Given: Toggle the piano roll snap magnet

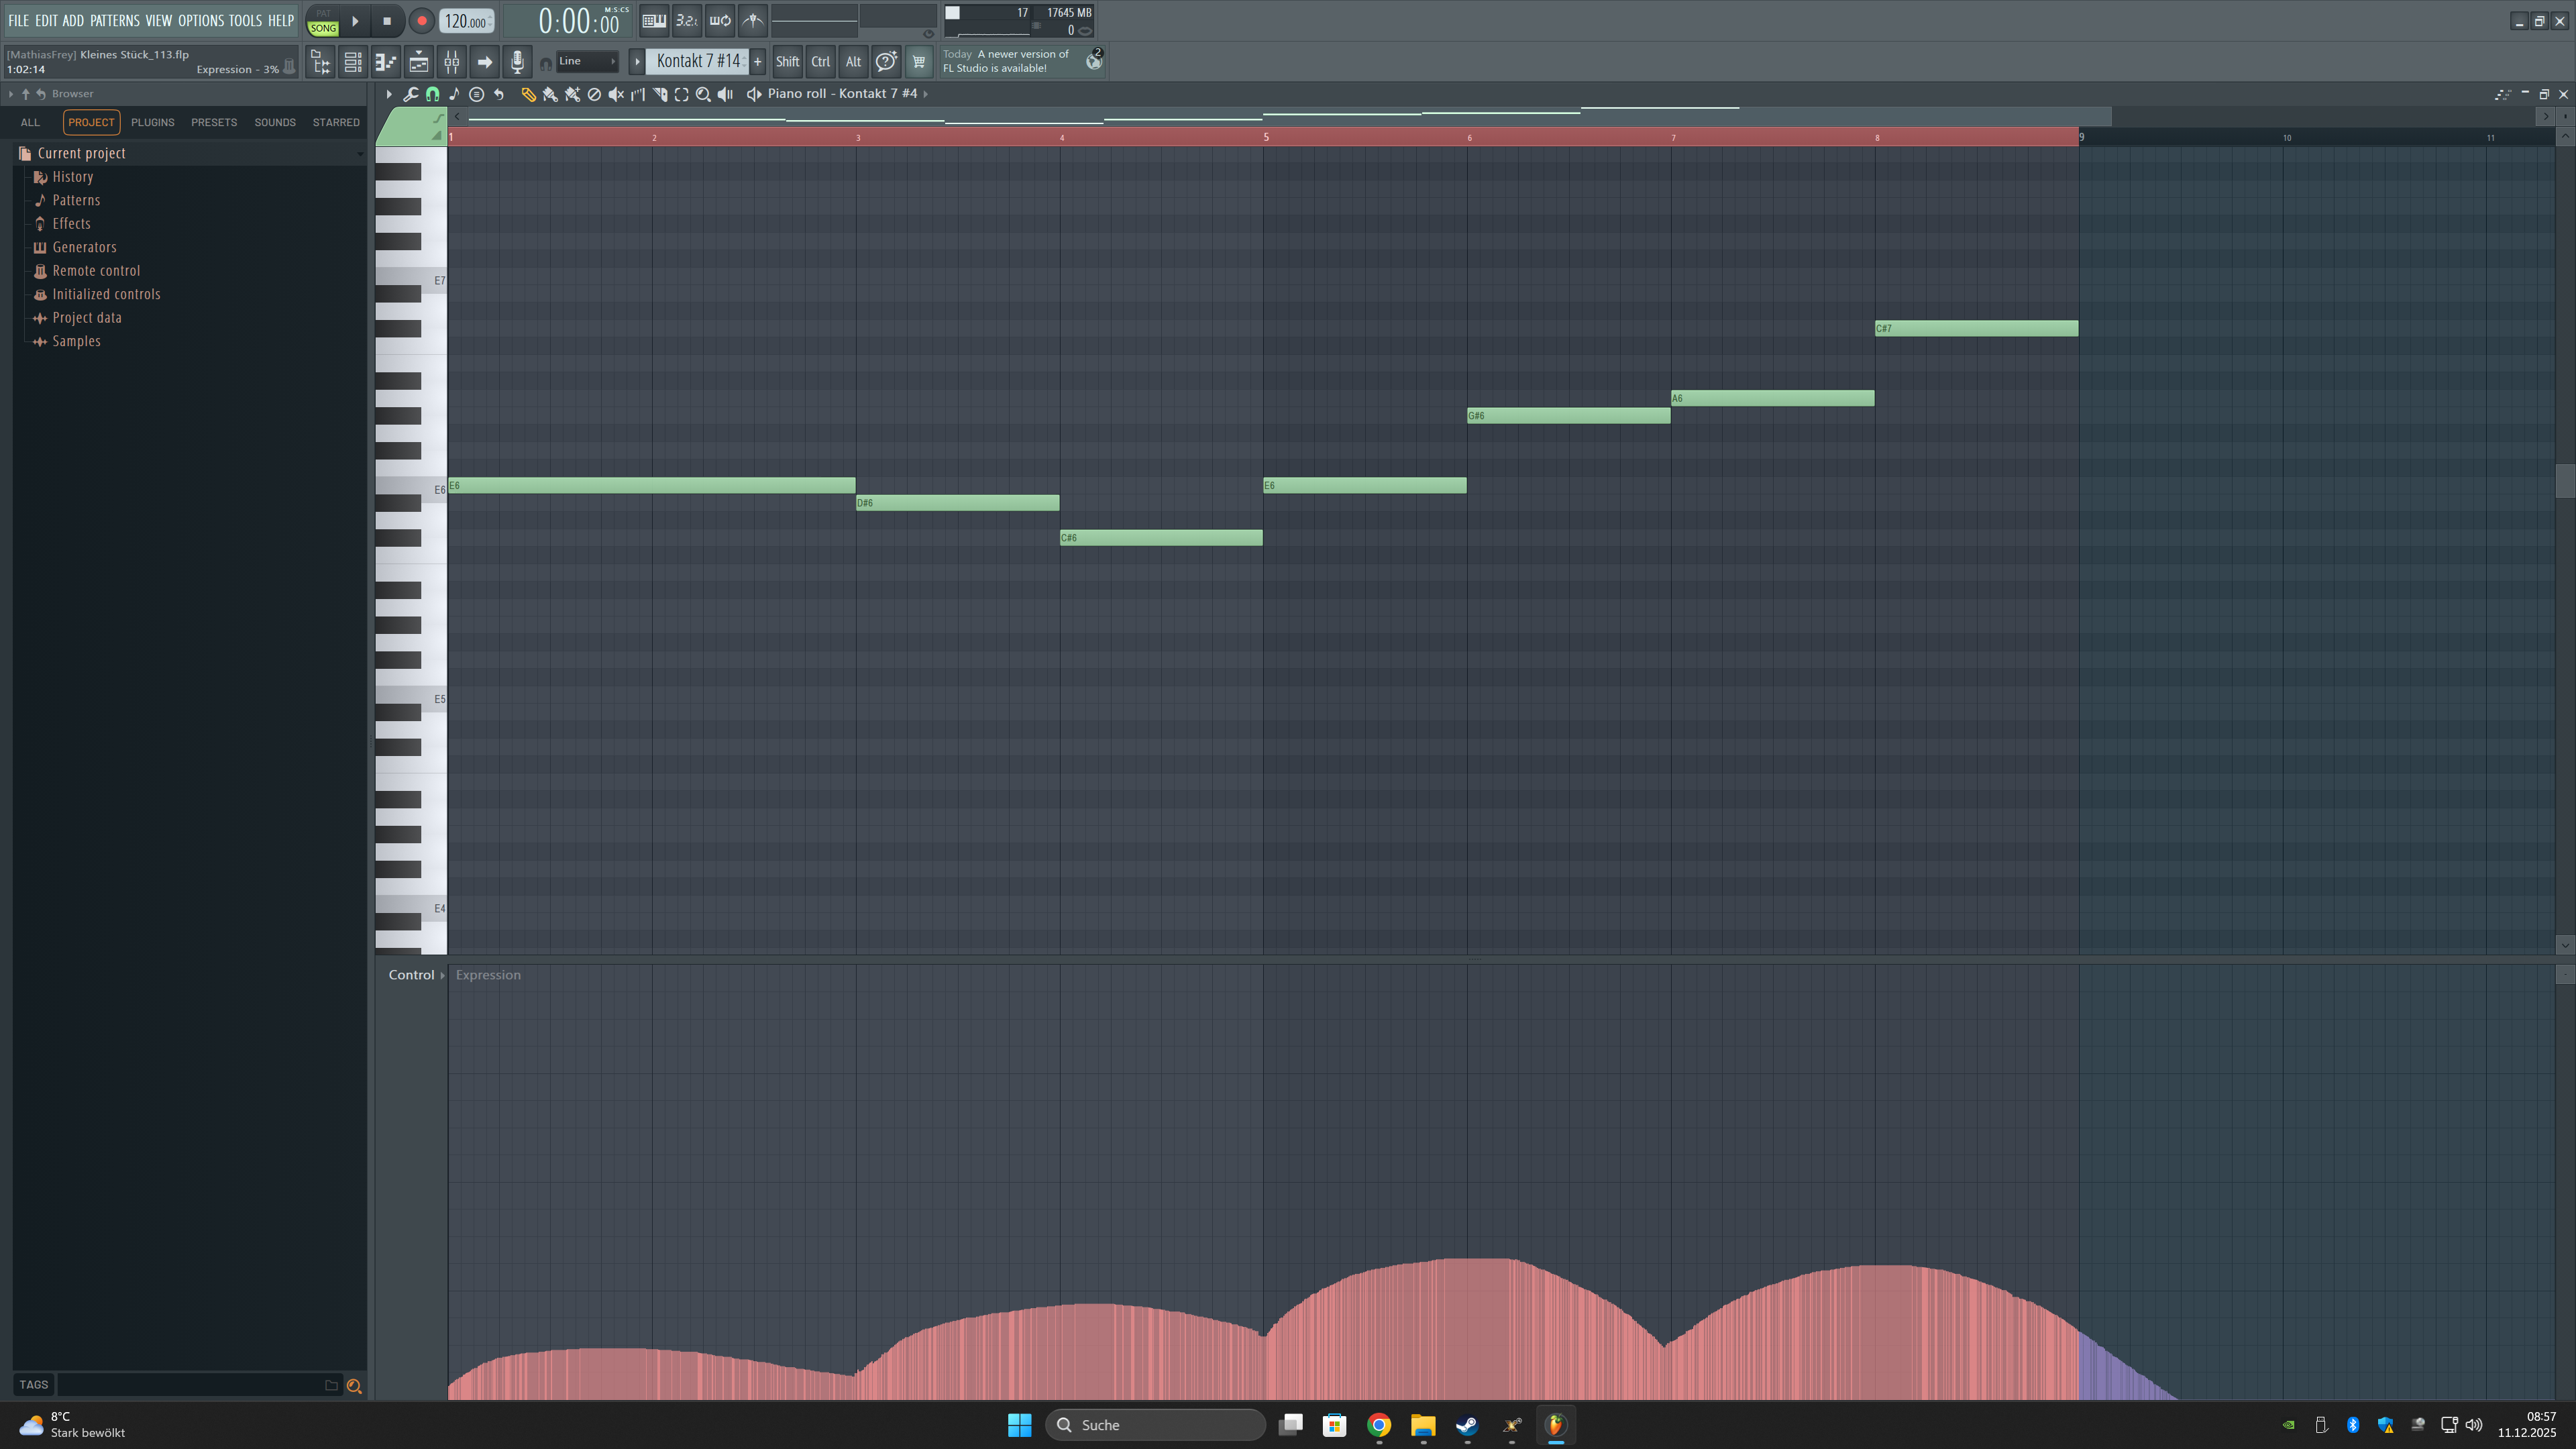Looking at the screenshot, I should tap(432, 94).
